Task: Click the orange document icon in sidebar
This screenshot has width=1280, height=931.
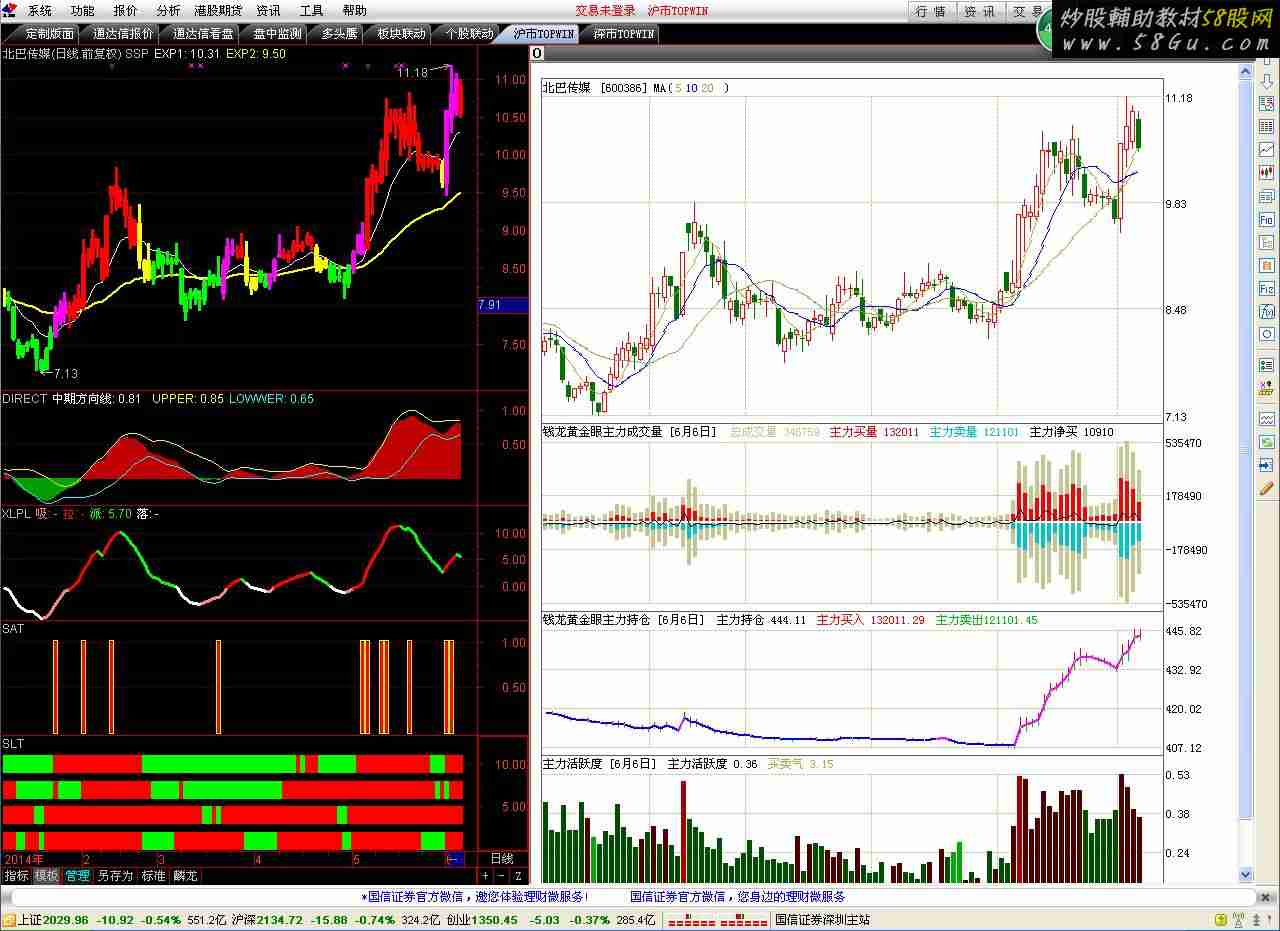Action: tap(1266, 265)
